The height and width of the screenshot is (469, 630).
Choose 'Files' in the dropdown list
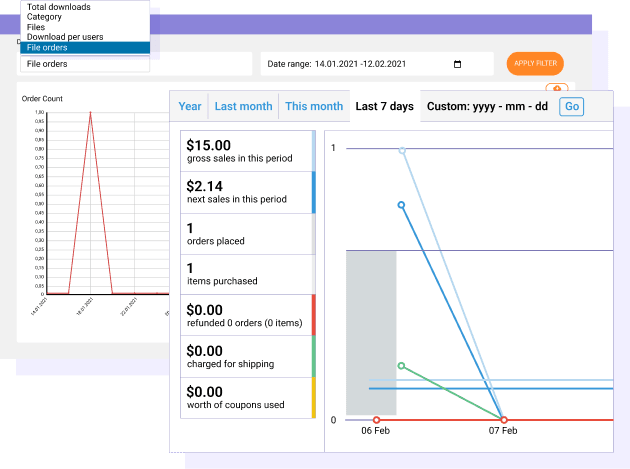tap(36, 27)
